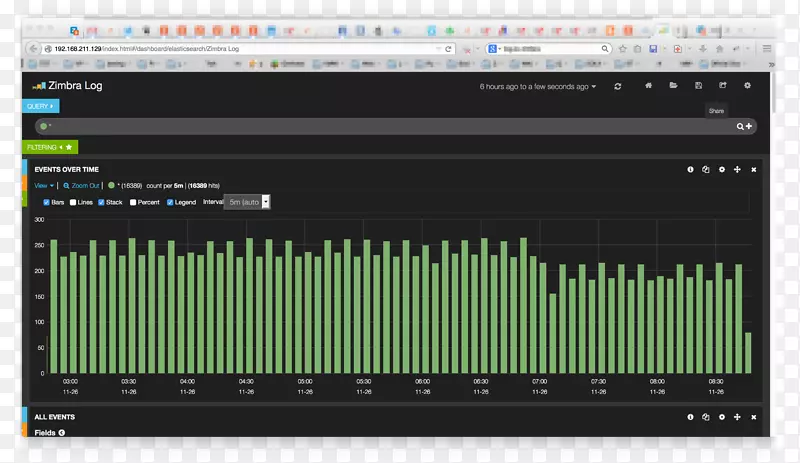Screen dimensions: 800x463
Task: Click the Share dashboard icon
Action: click(722, 87)
